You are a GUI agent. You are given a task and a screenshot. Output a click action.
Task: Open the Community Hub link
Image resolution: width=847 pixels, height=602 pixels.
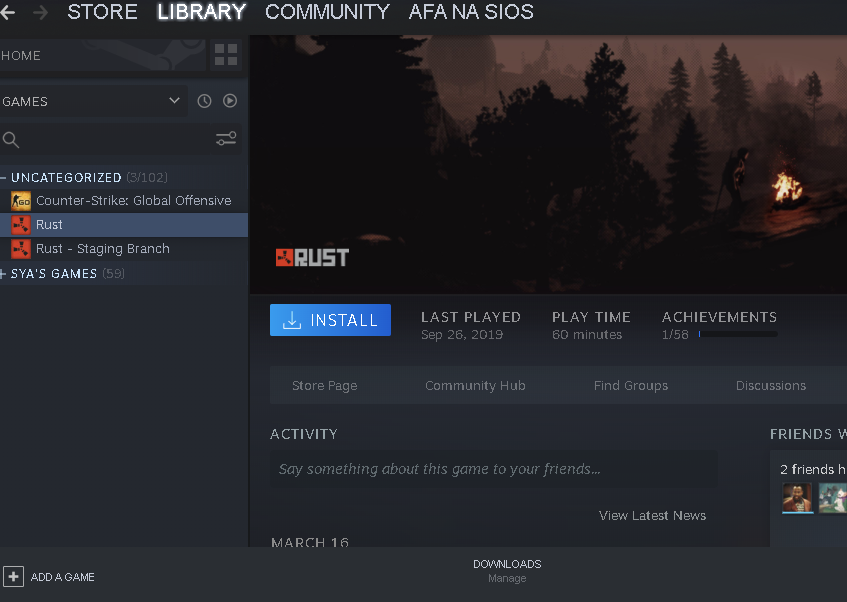click(475, 385)
